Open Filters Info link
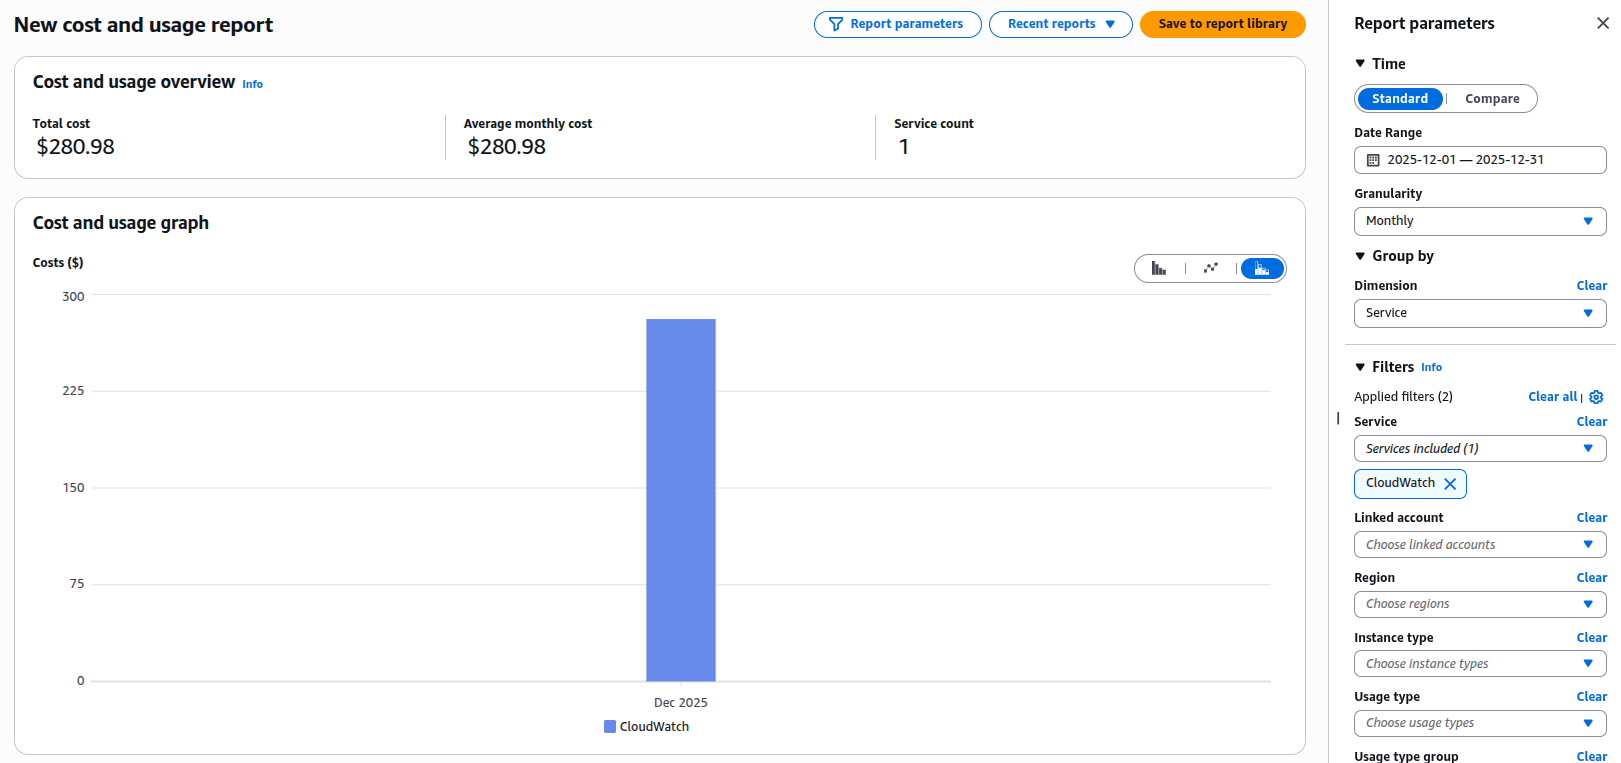Viewport: 1621px width, 763px height. (x=1431, y=368)
